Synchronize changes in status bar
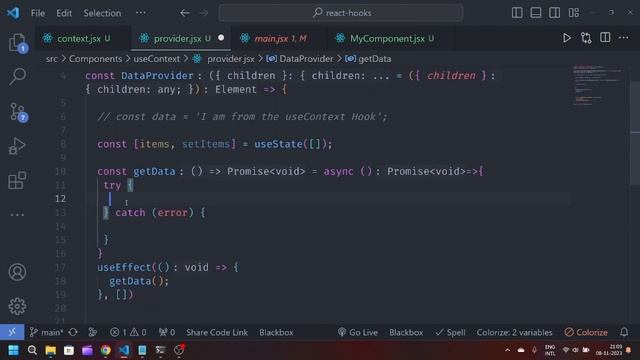640x360 pixels. tap(73, 332)
